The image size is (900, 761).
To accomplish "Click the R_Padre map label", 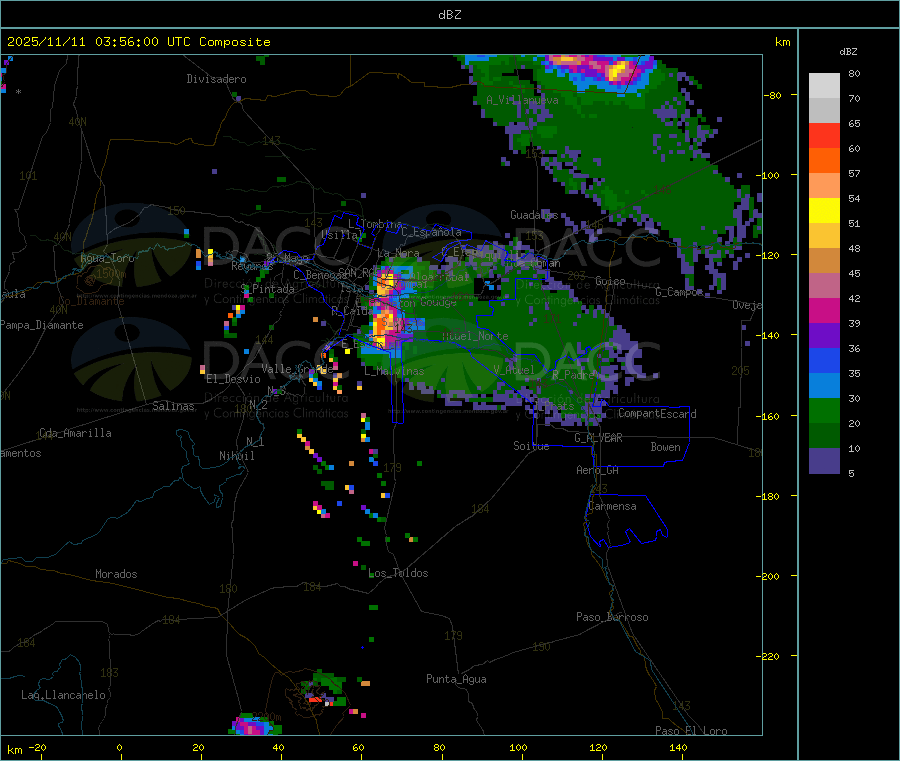I will [x=574, y=375].
